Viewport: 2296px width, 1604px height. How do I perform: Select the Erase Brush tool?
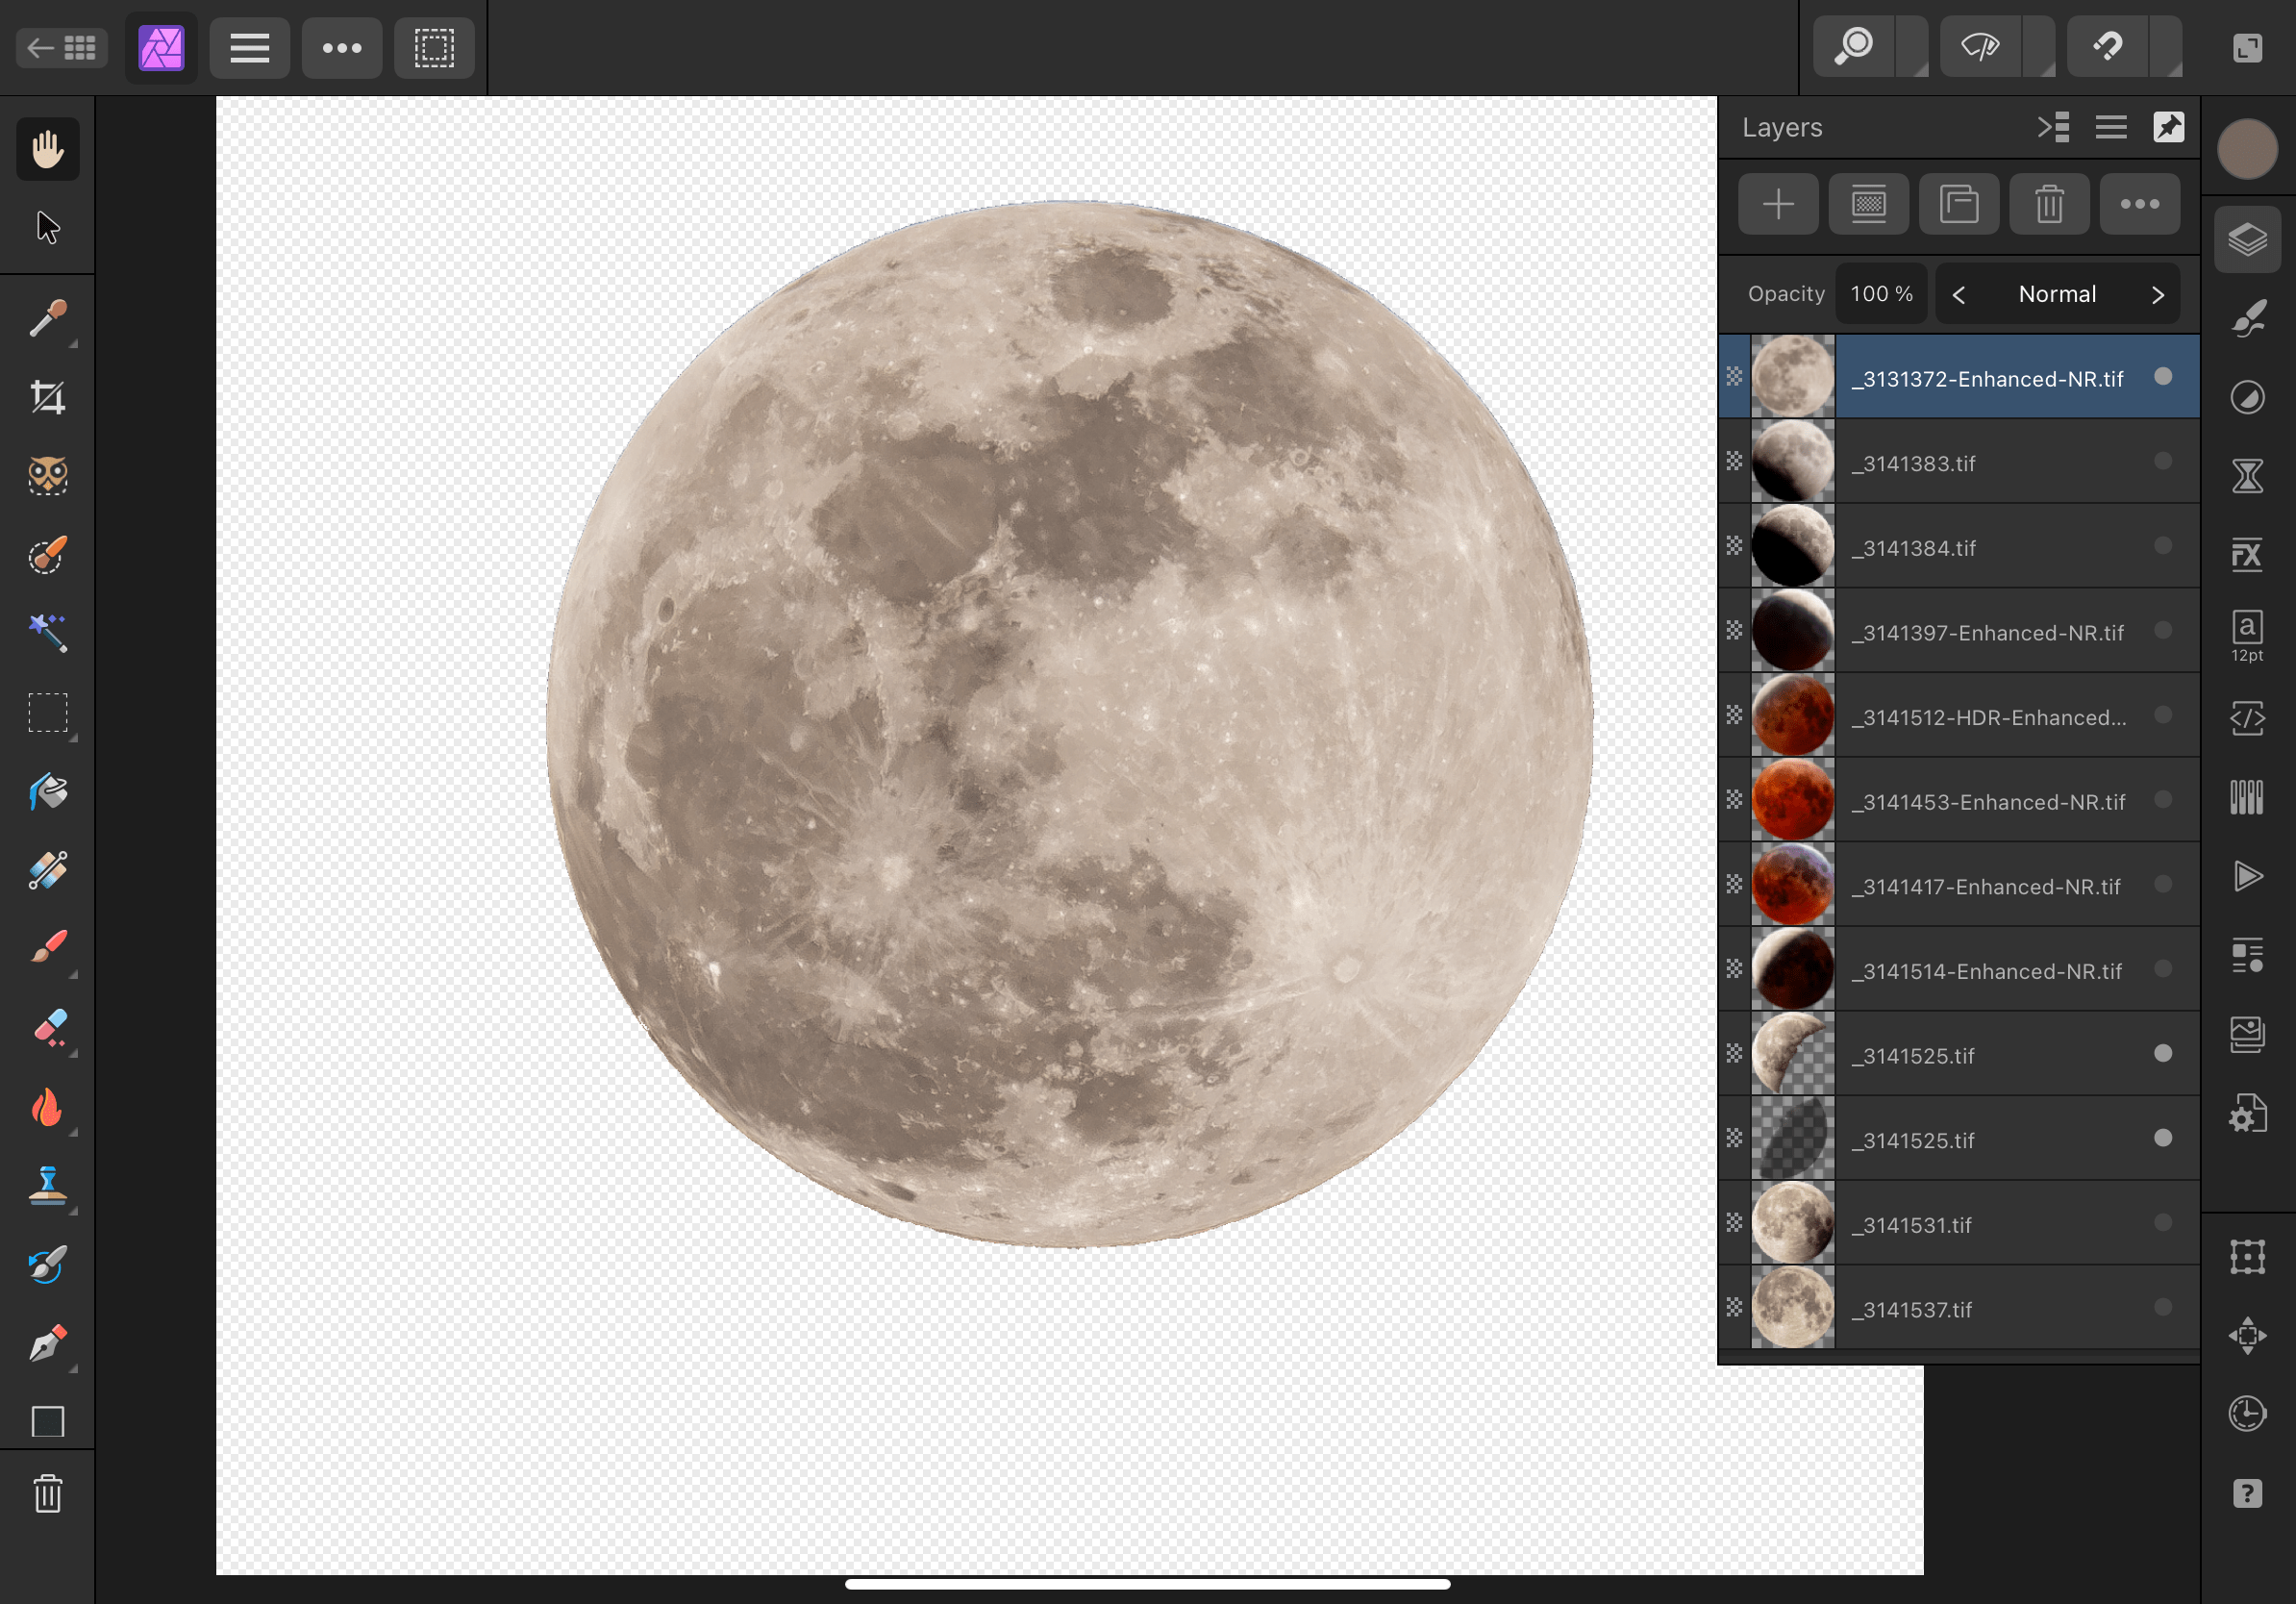click(47, 1028)
